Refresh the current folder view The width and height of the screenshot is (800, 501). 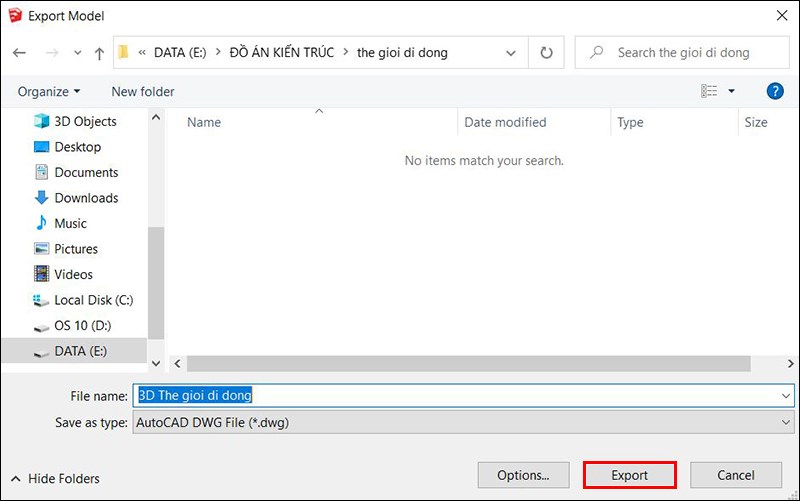pos(546,53)
